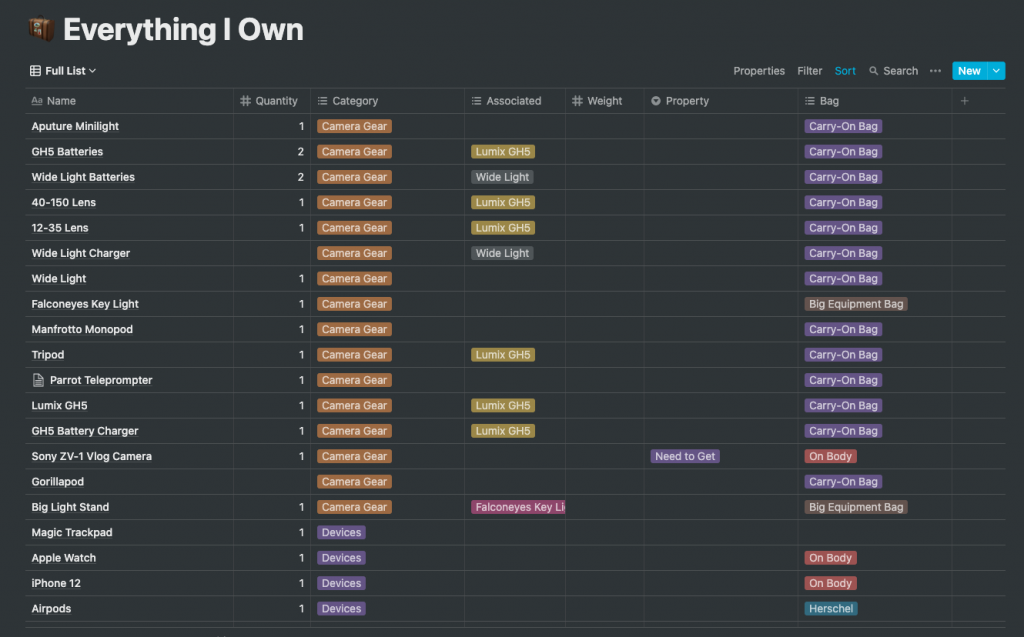
Task: Select the Need to Get property tag
Action: [x=685, y=456]
